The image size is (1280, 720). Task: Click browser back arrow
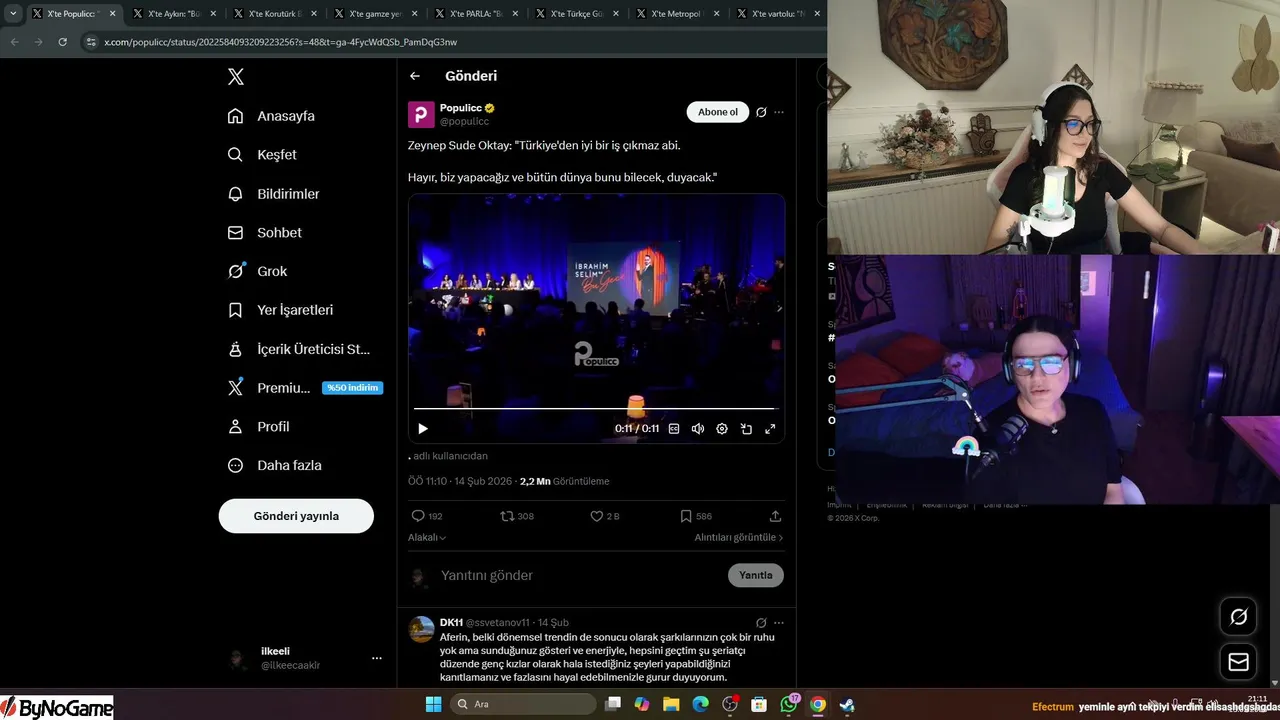click(x=14, y=42)
